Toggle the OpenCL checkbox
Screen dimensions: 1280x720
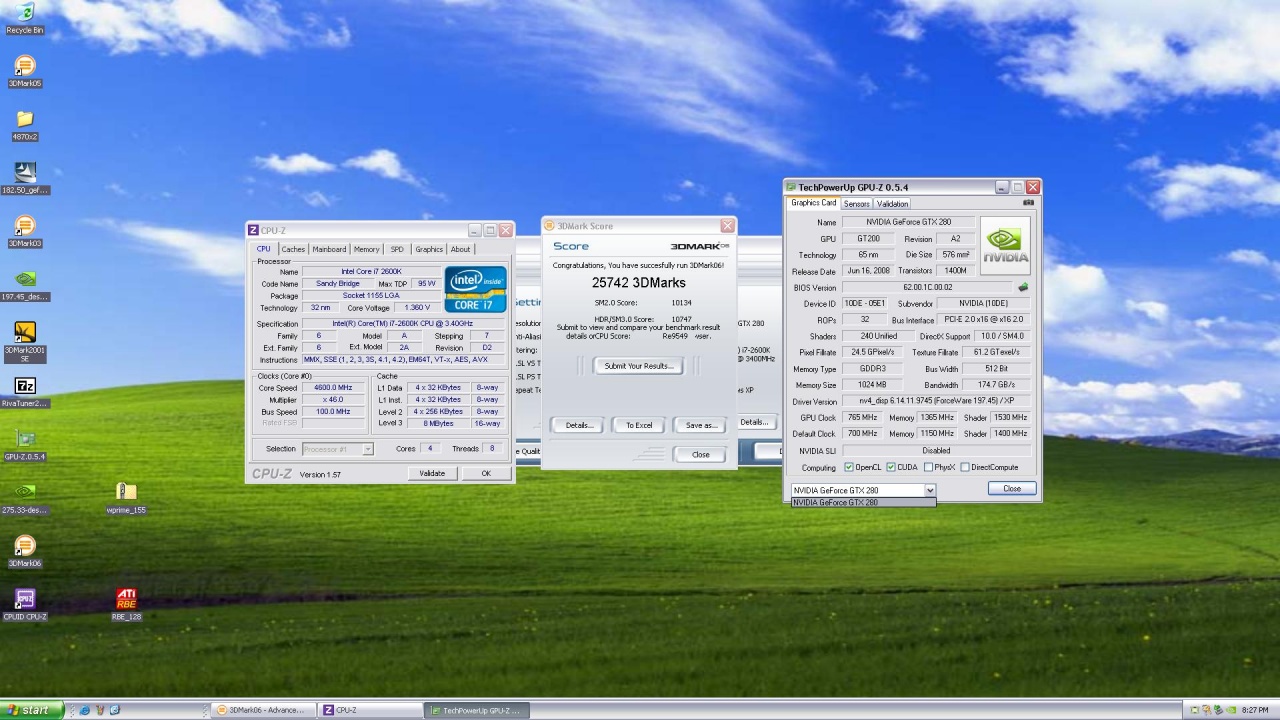[849, 467]
